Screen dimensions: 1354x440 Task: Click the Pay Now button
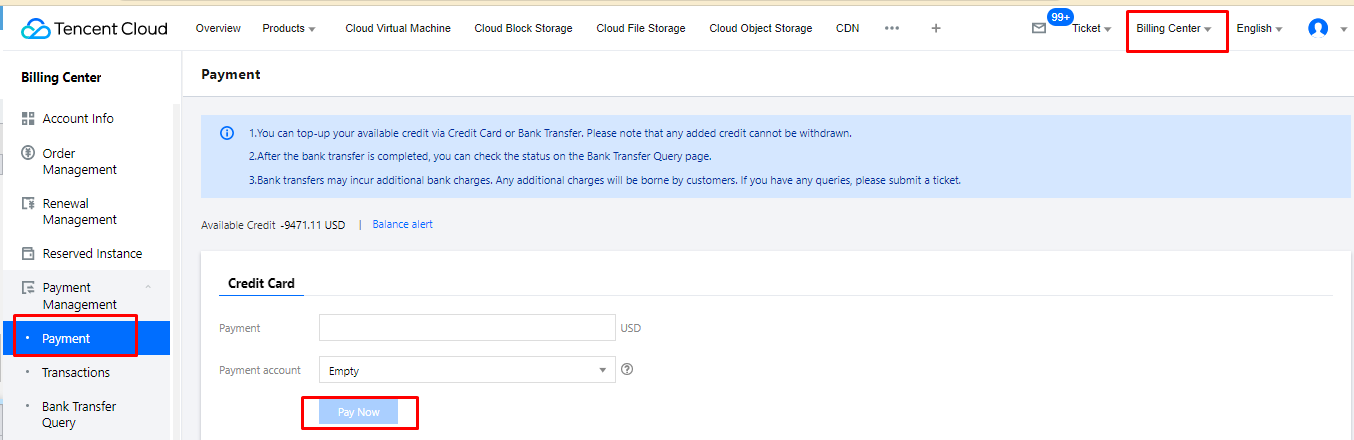pos(358,412)
